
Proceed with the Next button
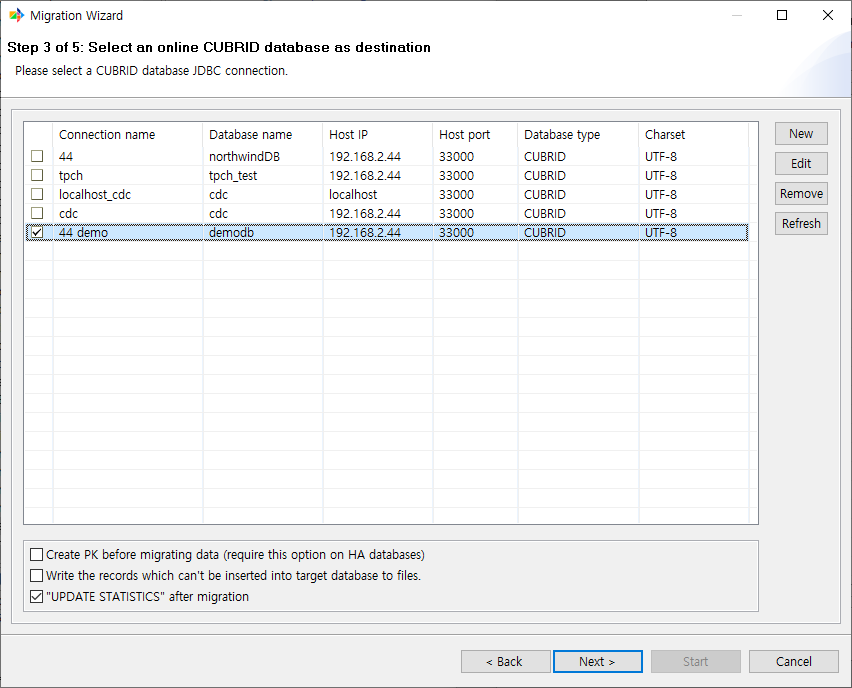(x=597, y=662)
